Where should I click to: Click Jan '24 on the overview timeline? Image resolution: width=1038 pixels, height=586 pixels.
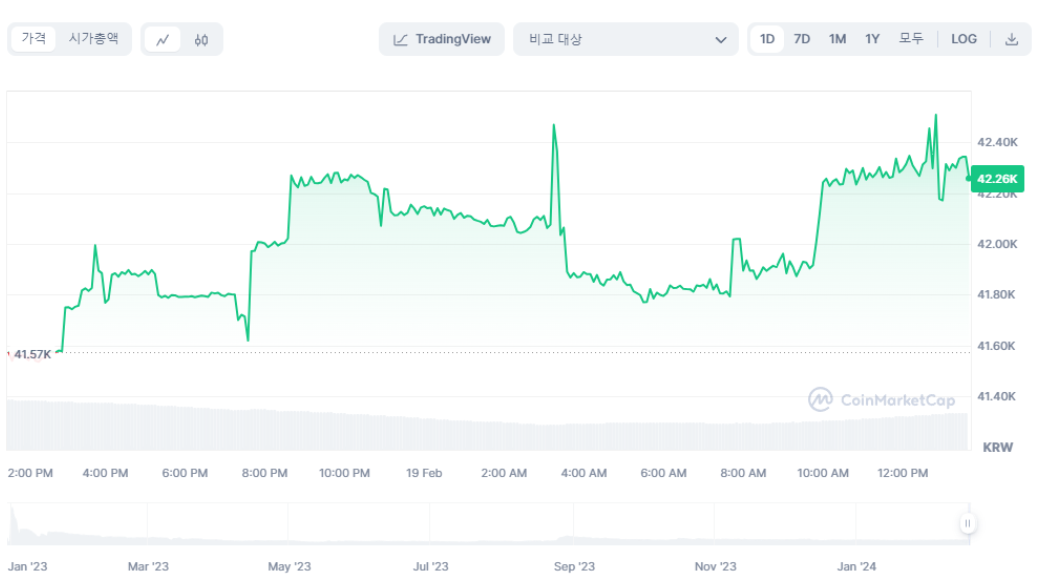click(x=856, y=566)
